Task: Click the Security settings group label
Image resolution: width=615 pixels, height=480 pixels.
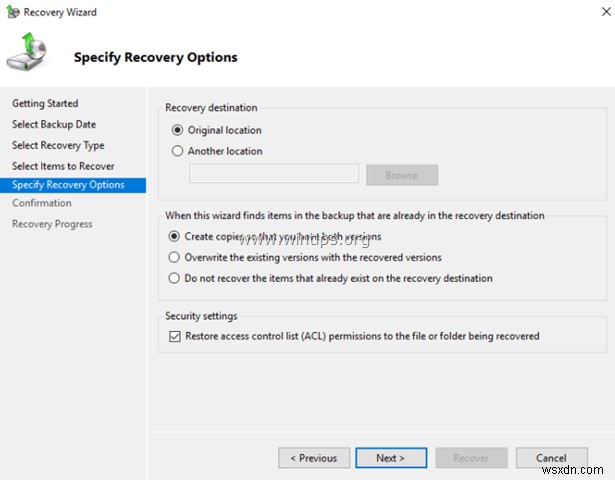Action: point(201,316)
